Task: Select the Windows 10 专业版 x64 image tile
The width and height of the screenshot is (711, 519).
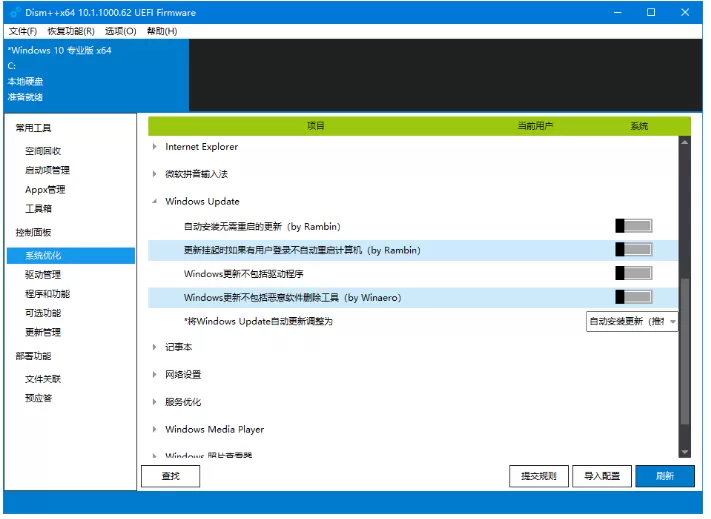Action: pos(97,76)
